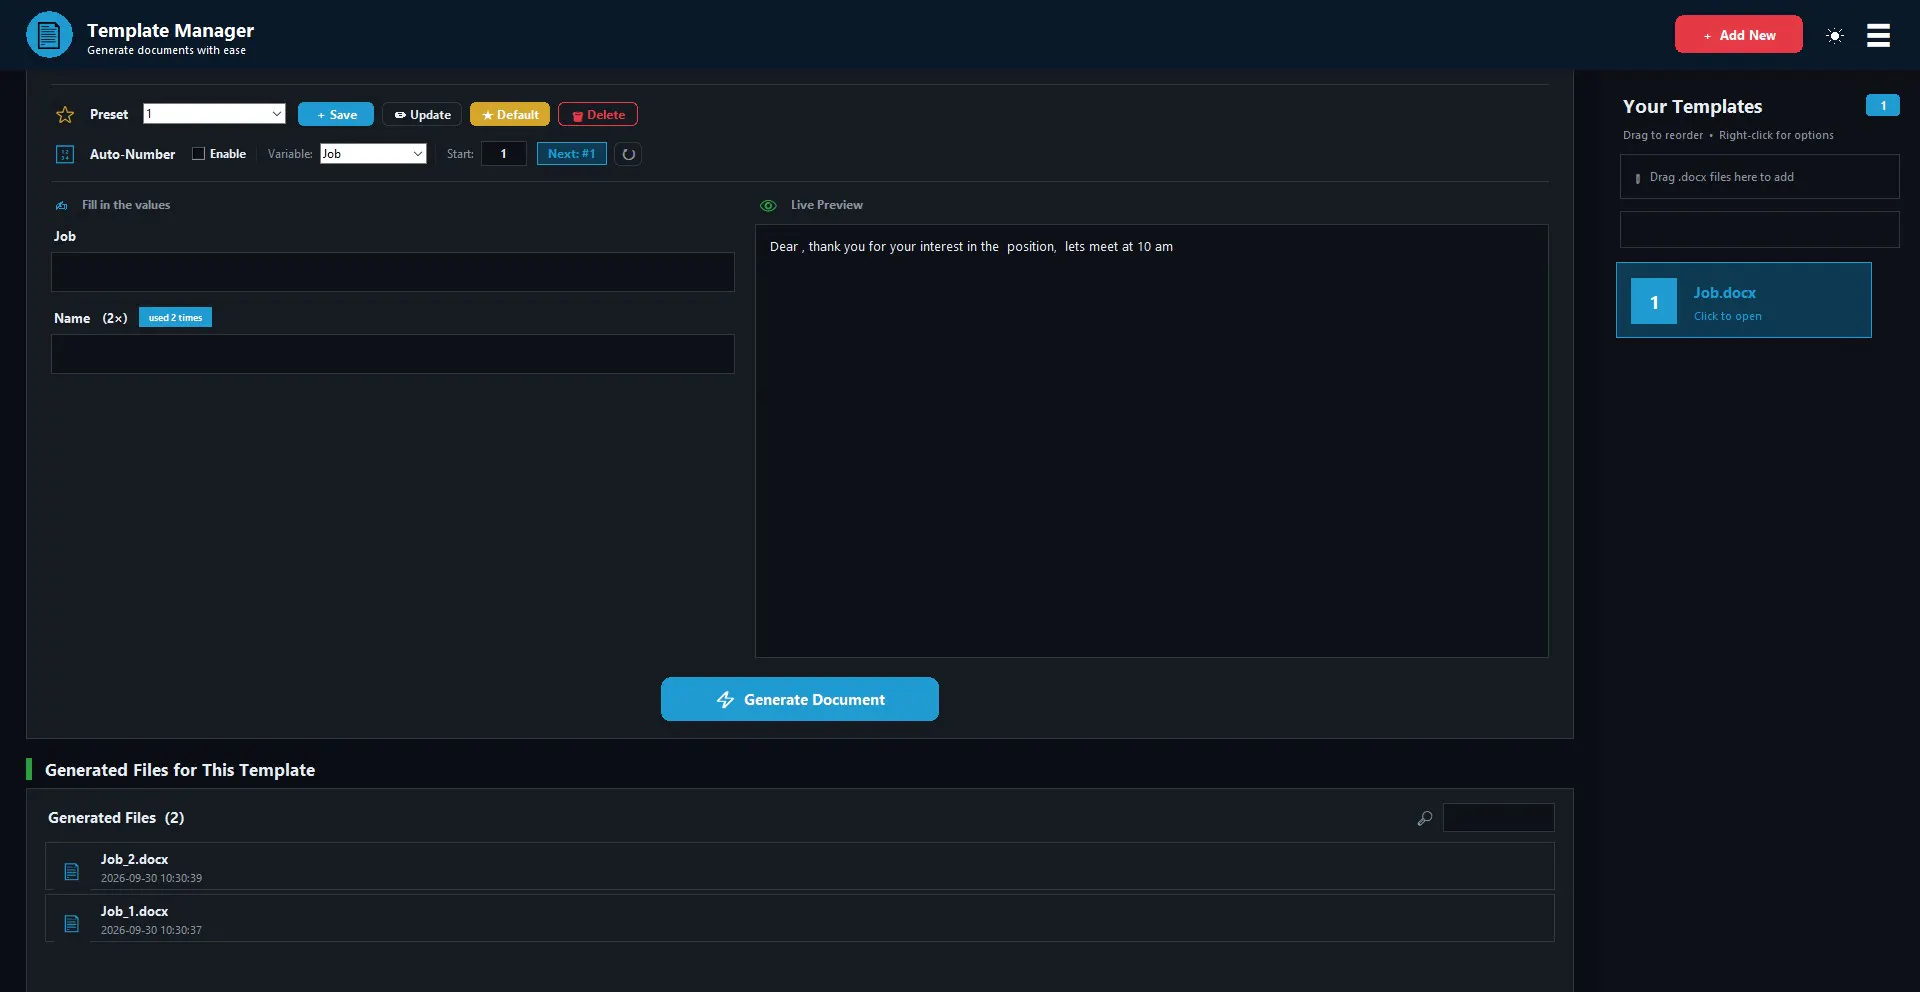The height and width of the screenshot is (992, 1920).
Task: Open the Preset dropdown
Action: [214, 114]
